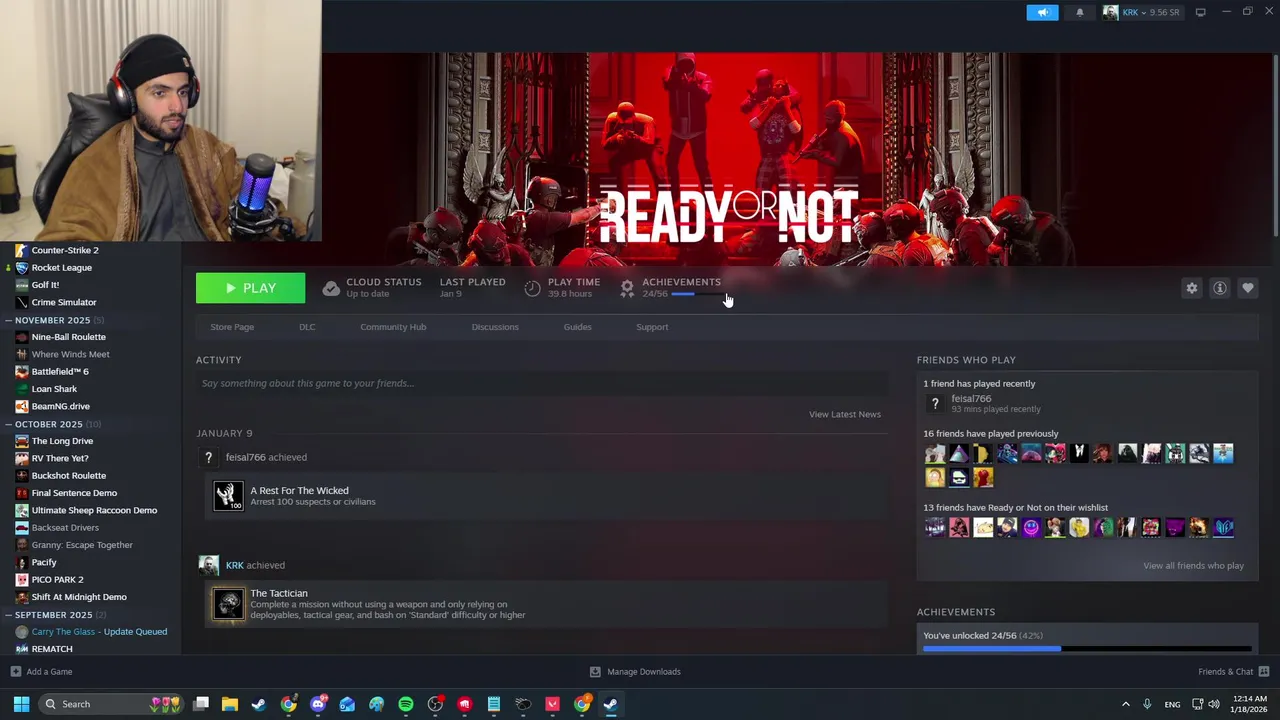Image resolution: width=1280 pixels, height=720 pixels.
Task: Open the Guides tab
Action: 577,327
